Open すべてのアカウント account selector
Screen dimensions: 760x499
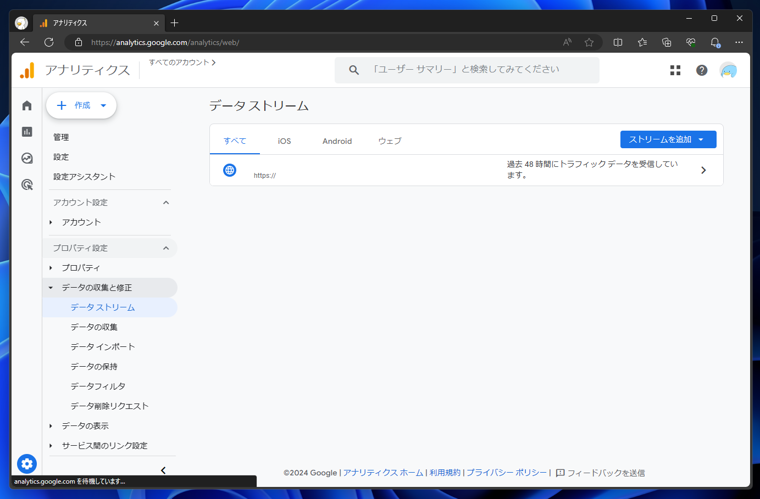click(182, 62)
